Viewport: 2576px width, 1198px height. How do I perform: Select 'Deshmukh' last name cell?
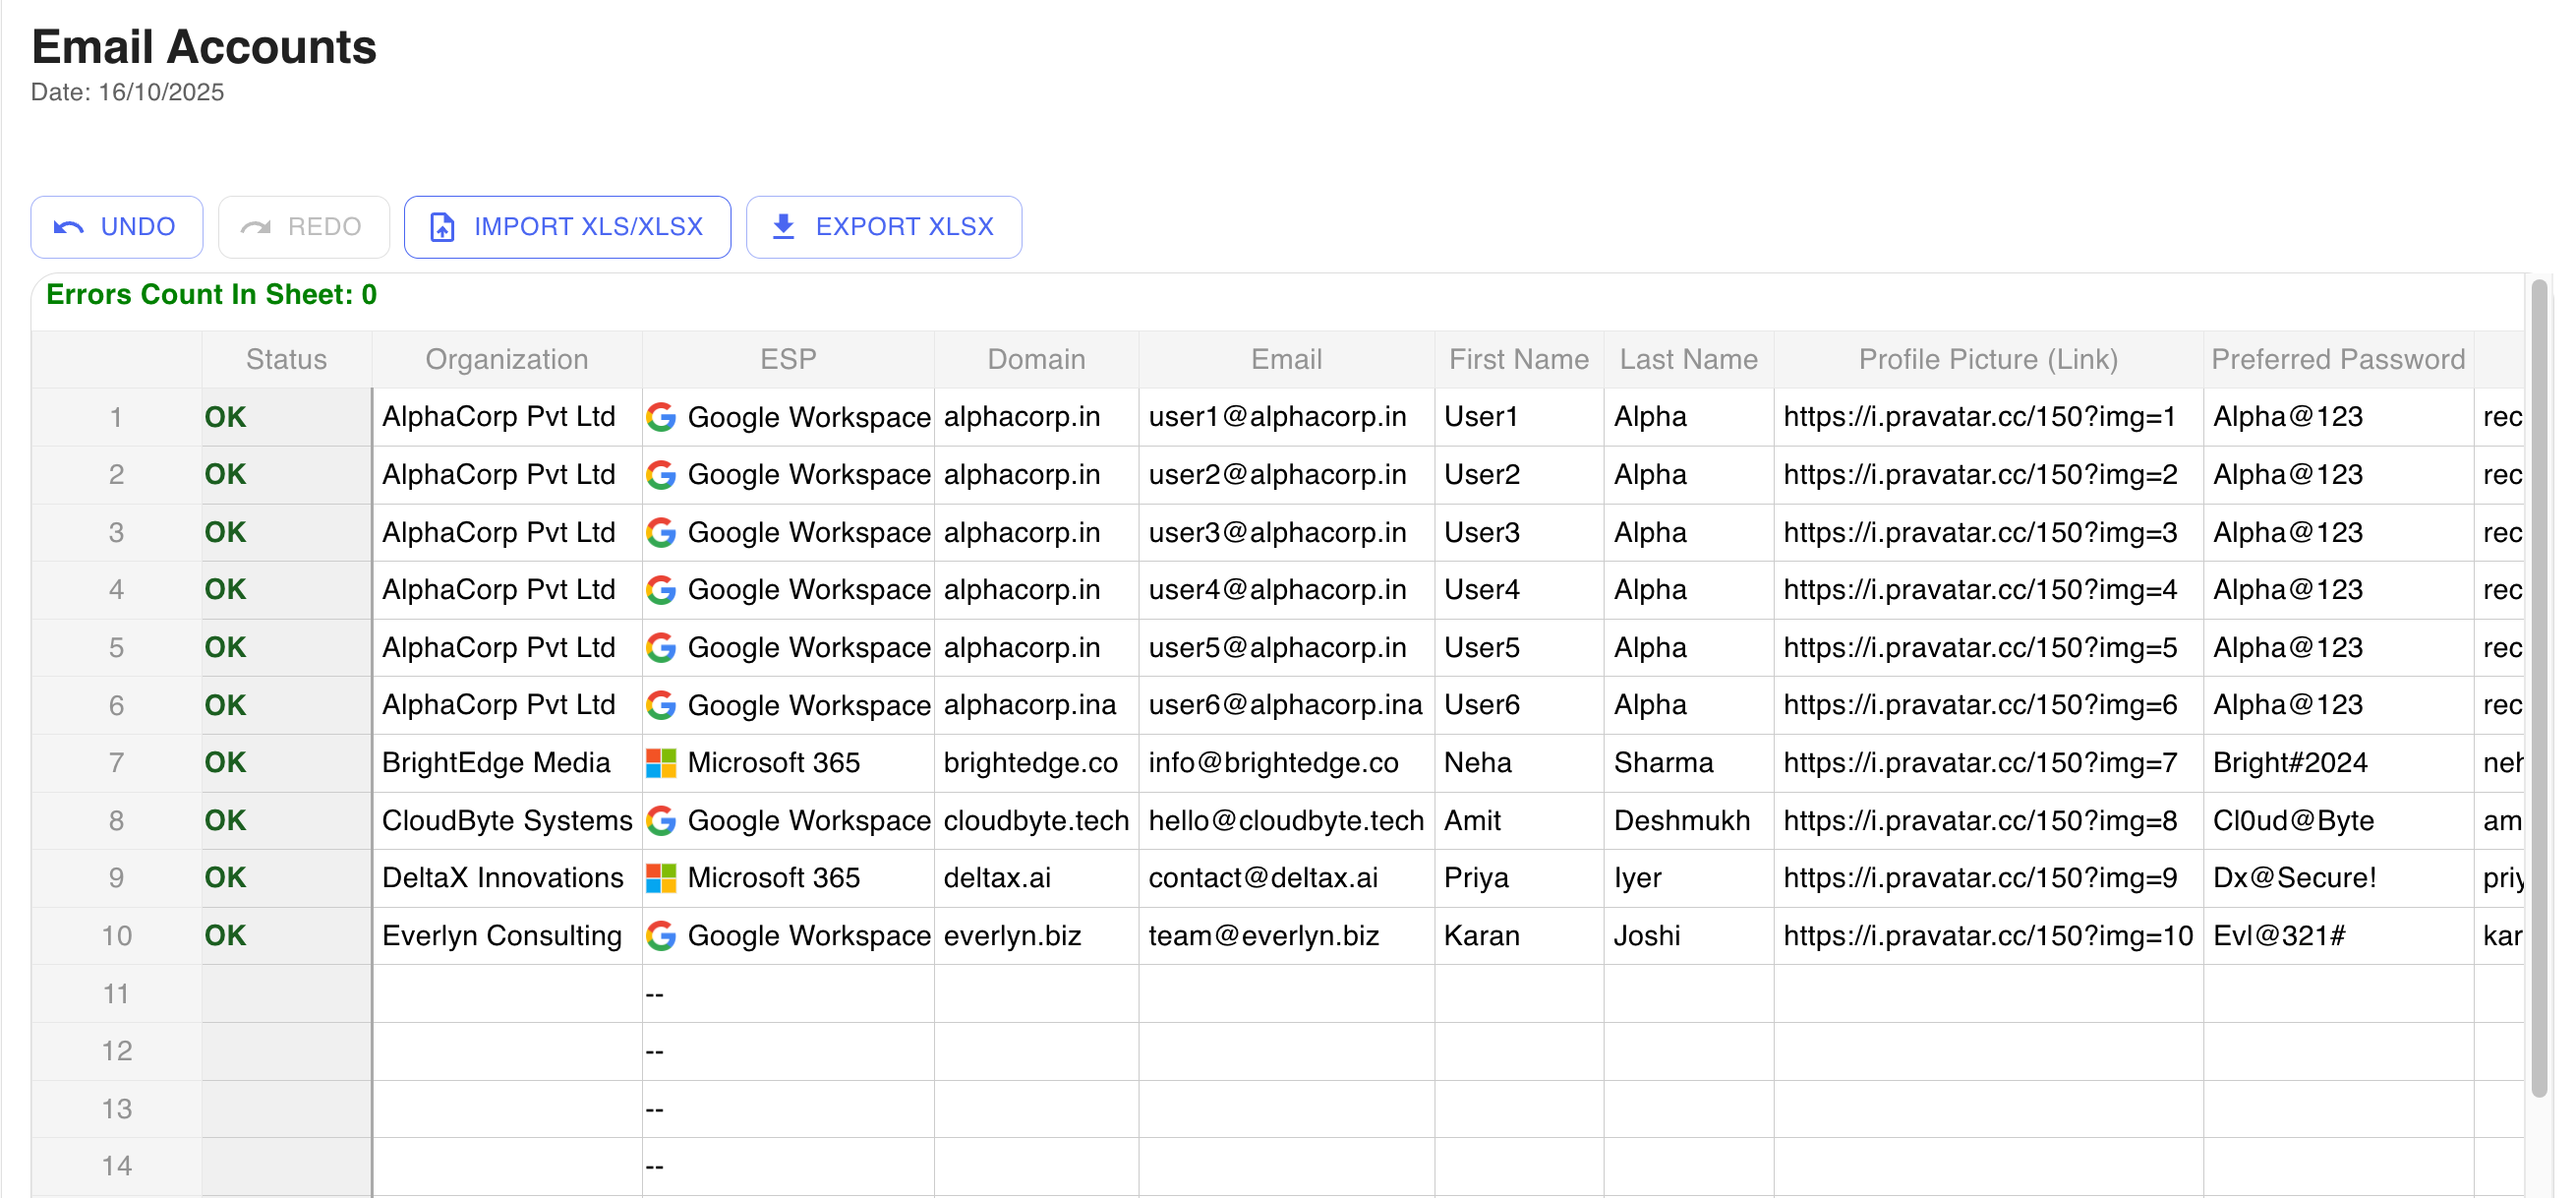point(1689,821)
